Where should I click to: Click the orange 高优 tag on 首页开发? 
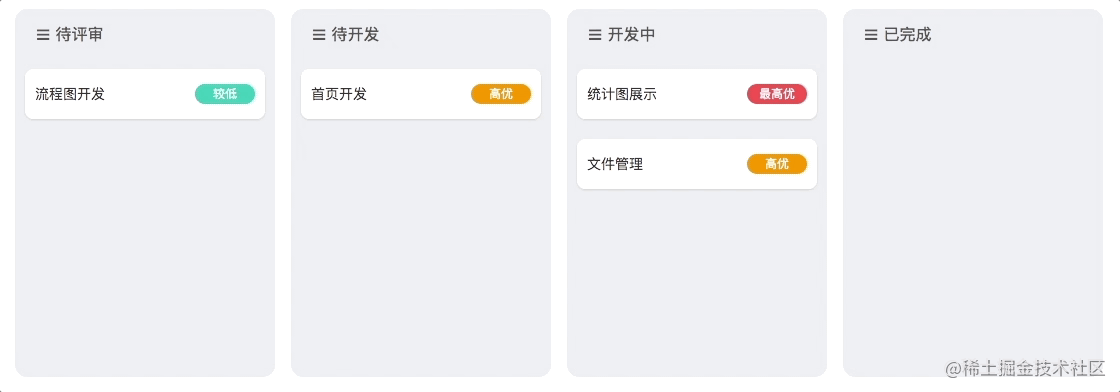pyautogui.click(x=501, y=94)
